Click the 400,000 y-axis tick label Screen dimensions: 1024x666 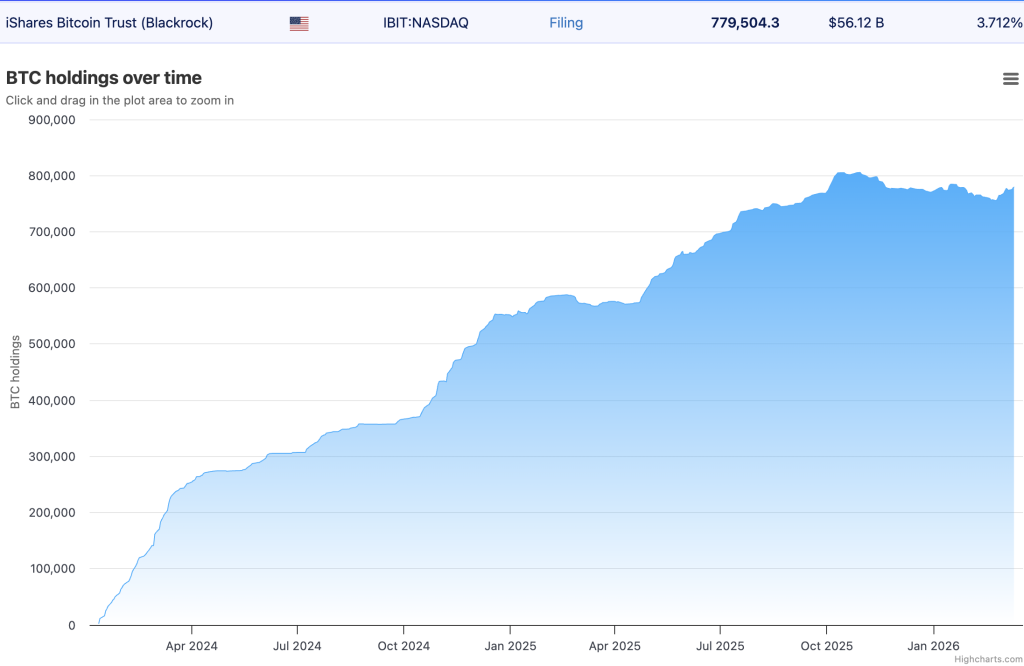(x=52, y=400)
